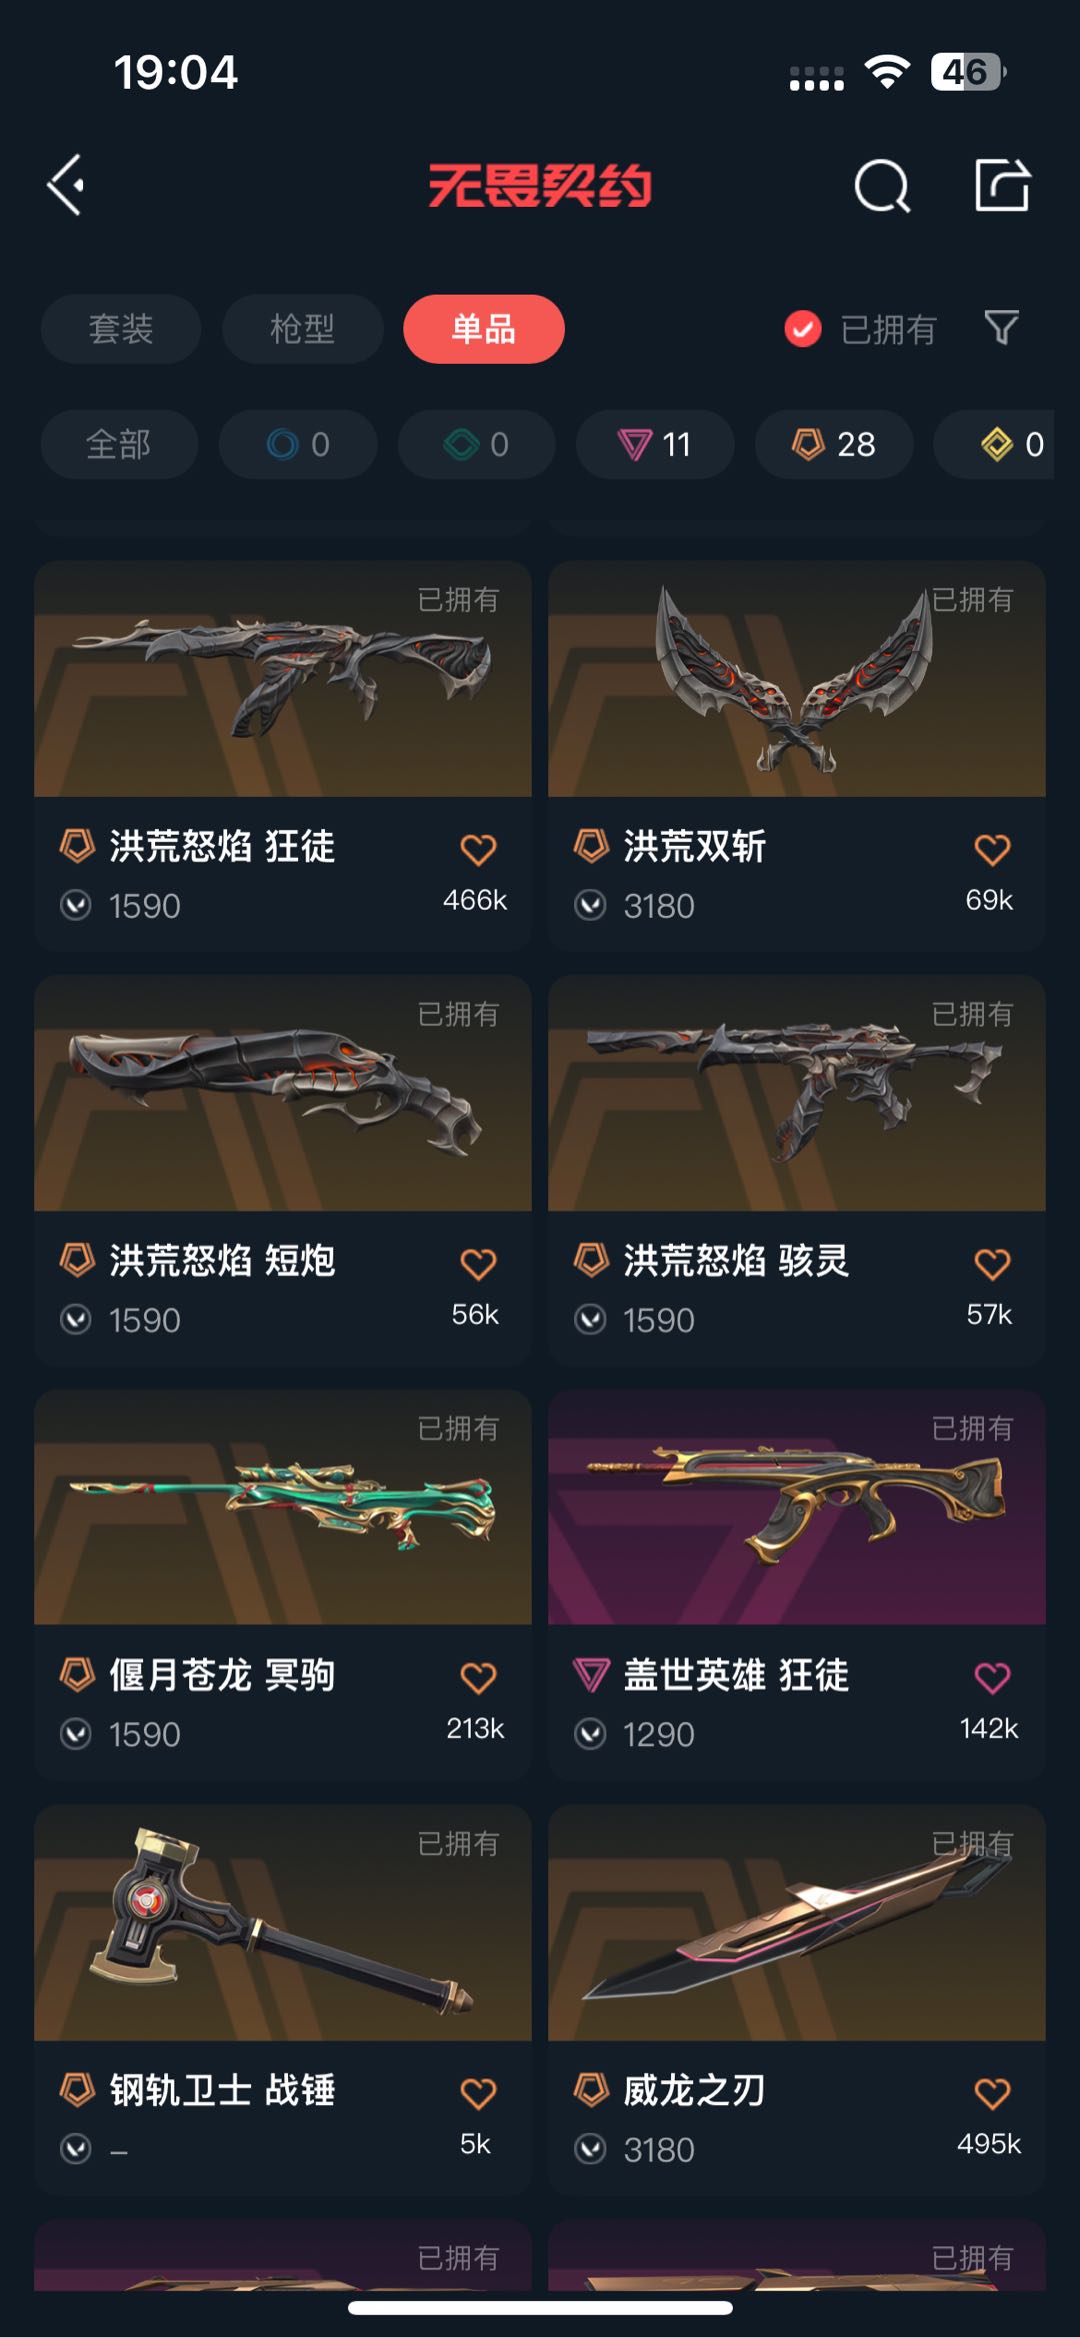Tap heart icon on 洪荒双斩
Screen dimensions: 1080x2338
[992, 849]
